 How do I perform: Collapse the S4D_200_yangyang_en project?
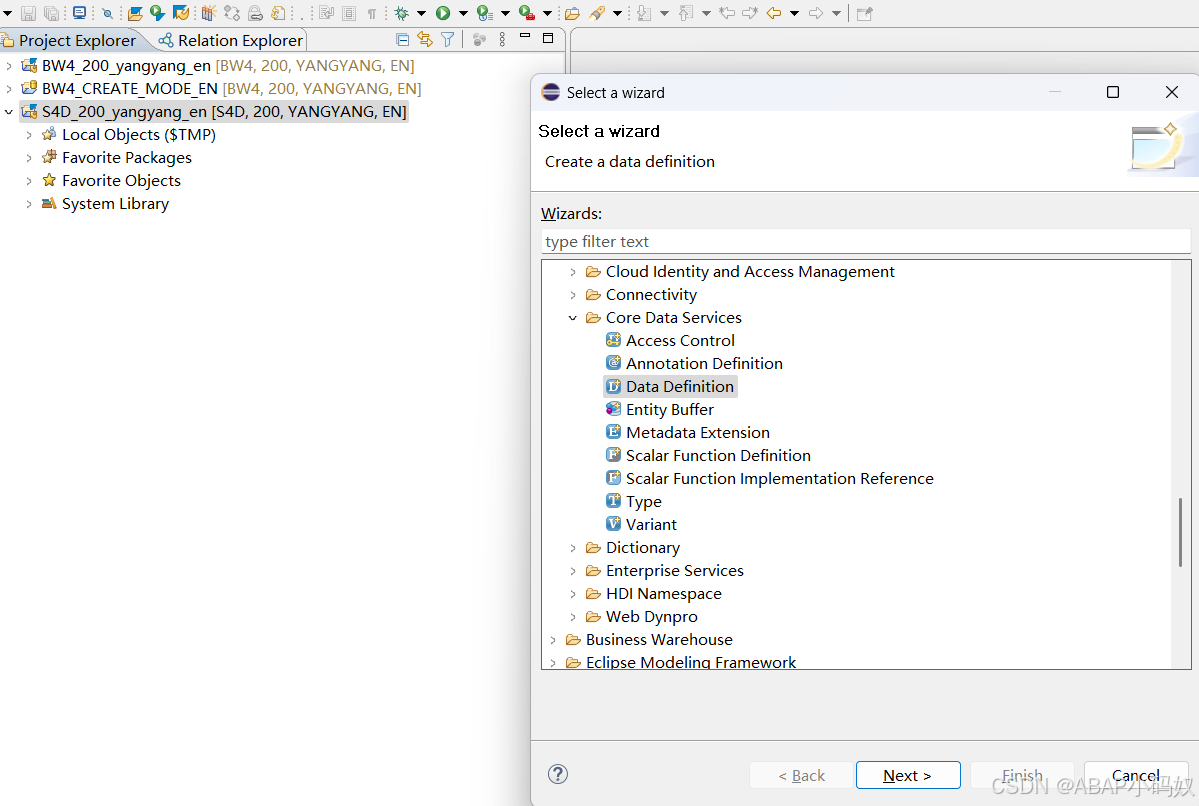coord(9,112)
